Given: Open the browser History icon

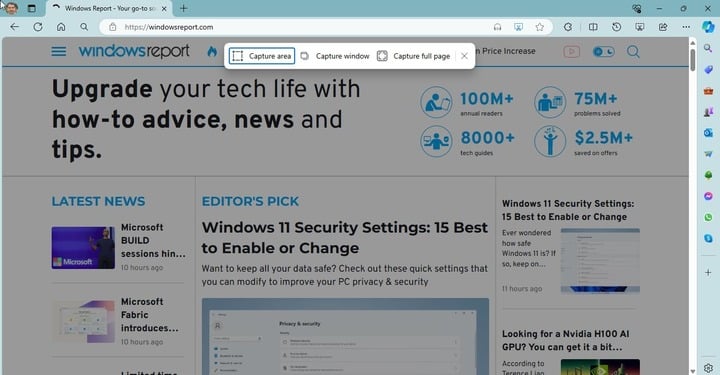Looking at the screenshot, I should coord(616,27).
